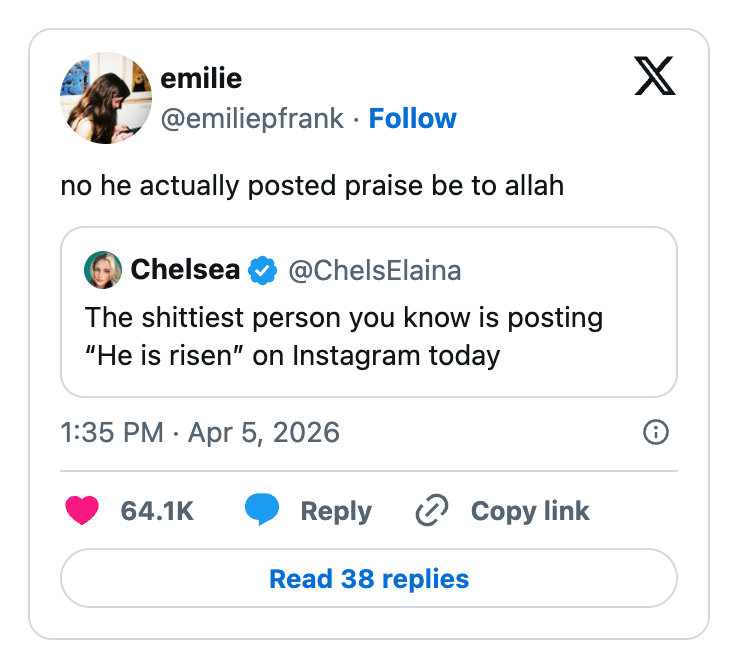The image size is (734, 654).
Task: Click the chain link icon
Action: pos(432,511)
